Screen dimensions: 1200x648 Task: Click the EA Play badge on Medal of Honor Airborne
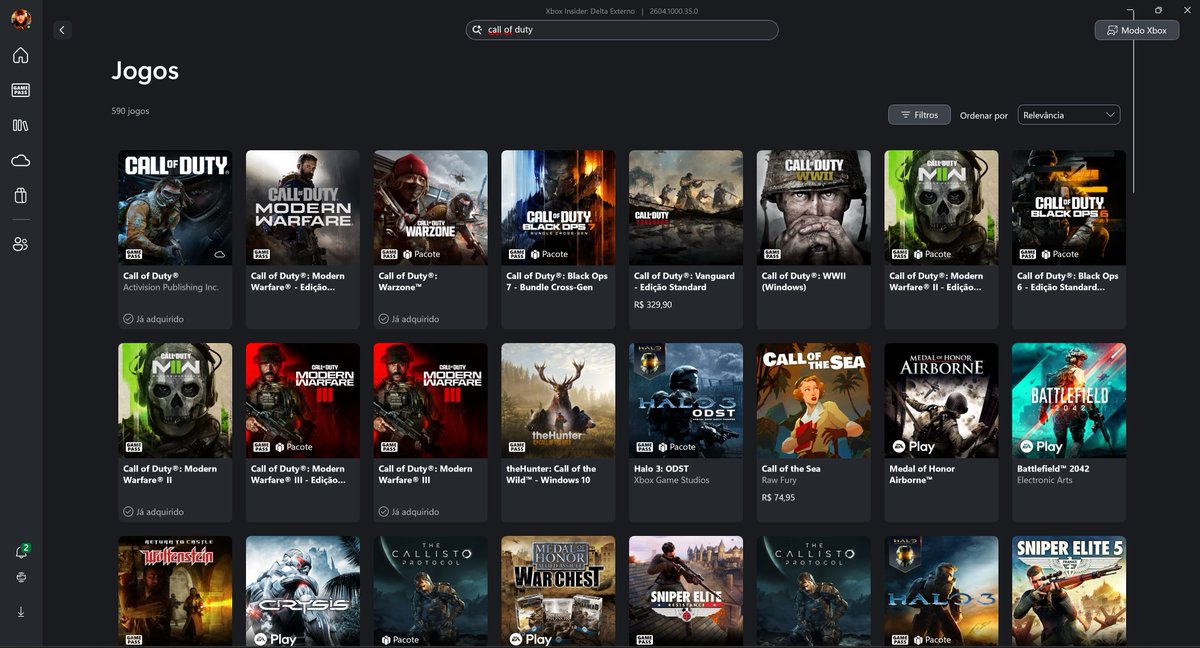(x=913, y=447)
